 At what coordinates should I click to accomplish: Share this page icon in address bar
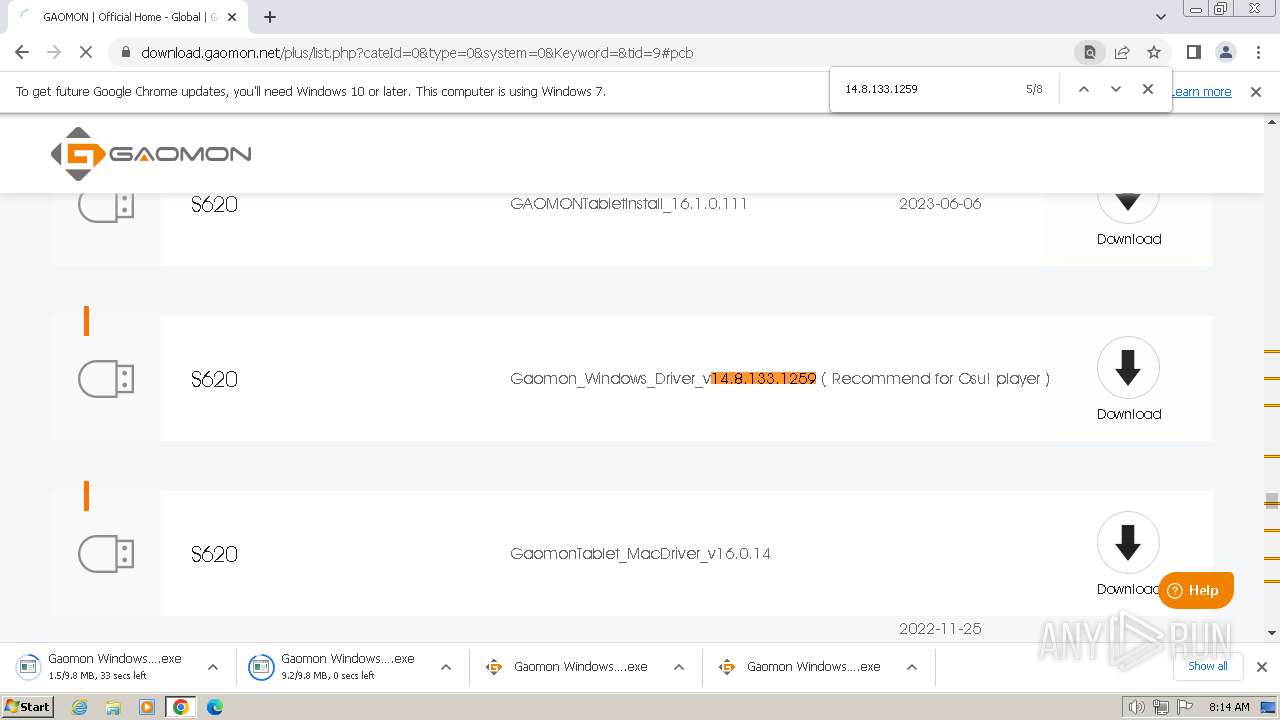tap(1122, 52)
